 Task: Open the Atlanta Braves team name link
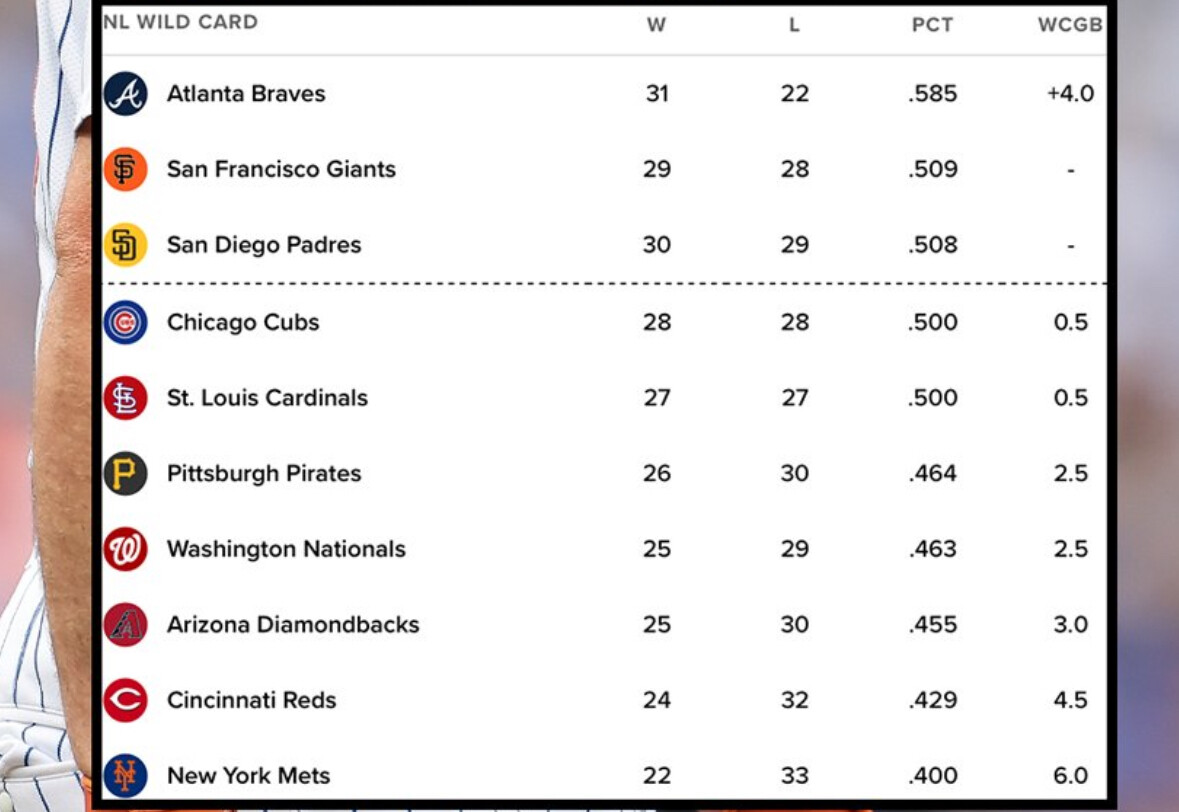247,94
